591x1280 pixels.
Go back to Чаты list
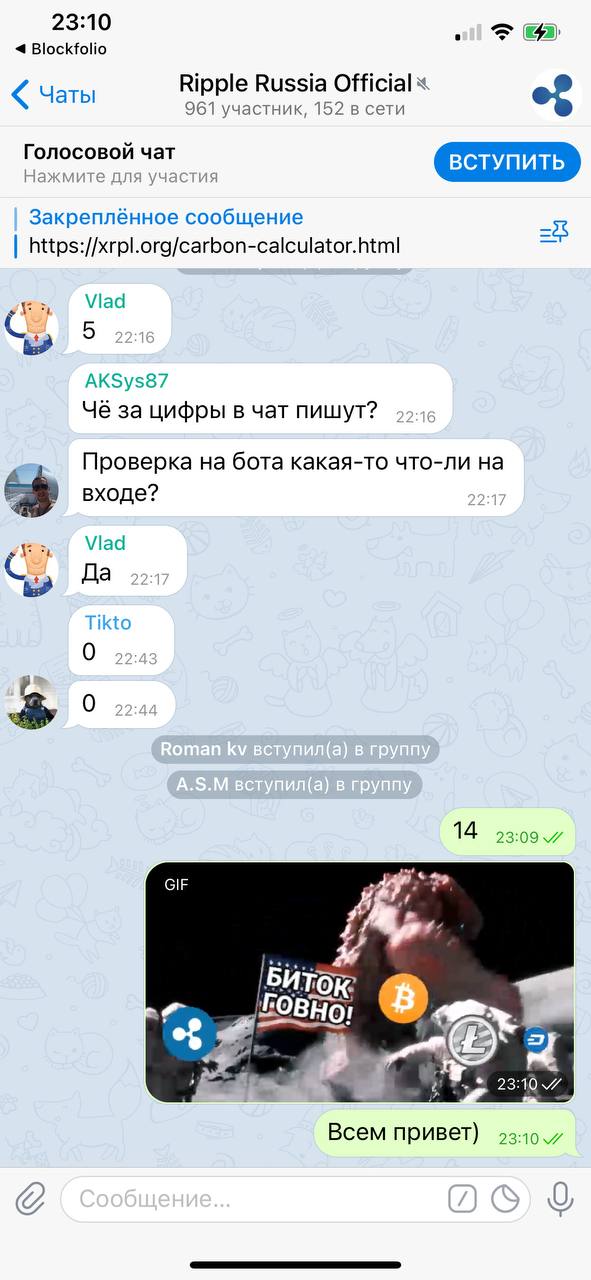(x=53, y=96)
